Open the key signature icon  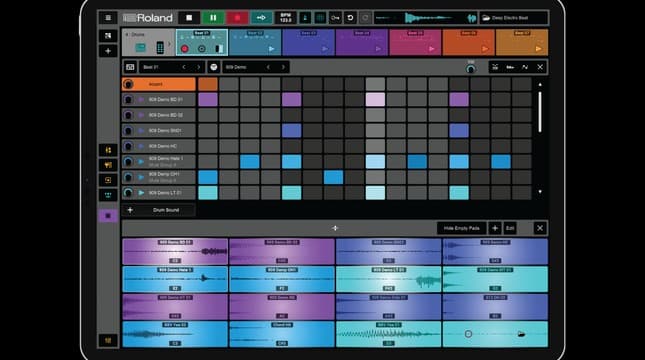tap(335, 18)
